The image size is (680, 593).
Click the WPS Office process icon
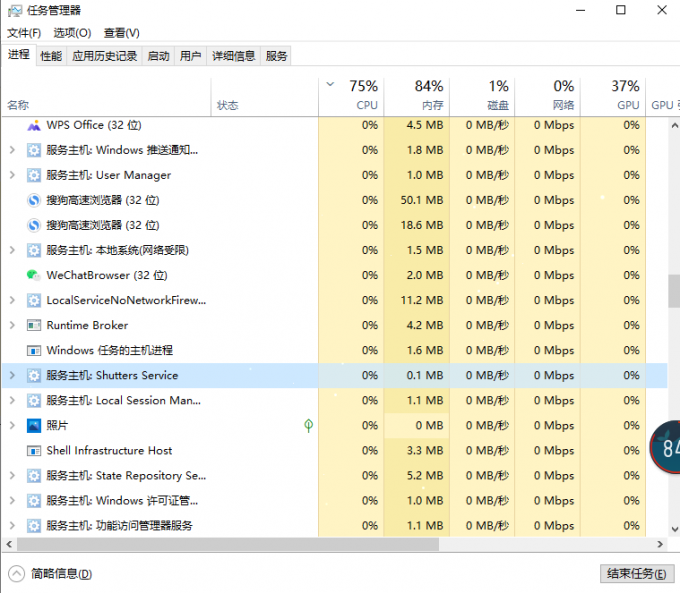(34, 125)
